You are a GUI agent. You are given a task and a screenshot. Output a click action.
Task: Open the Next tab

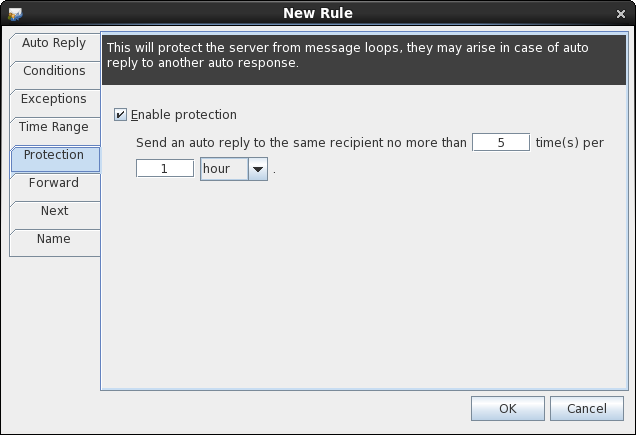[54, 212]
